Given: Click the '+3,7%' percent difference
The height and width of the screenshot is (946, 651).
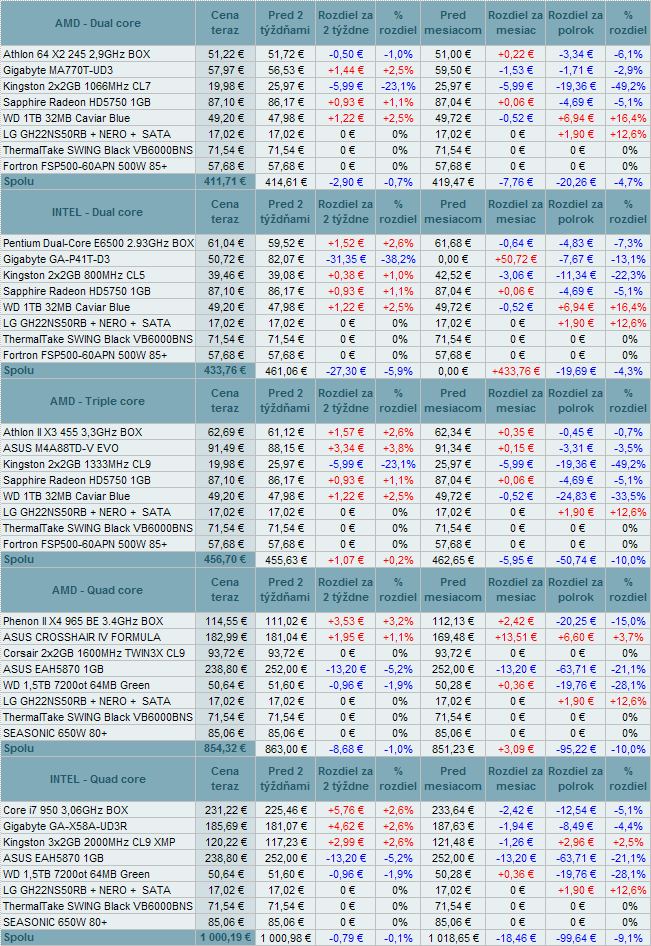Looking at the screenshot, I should pyautogui.click(x=629, y=637).
